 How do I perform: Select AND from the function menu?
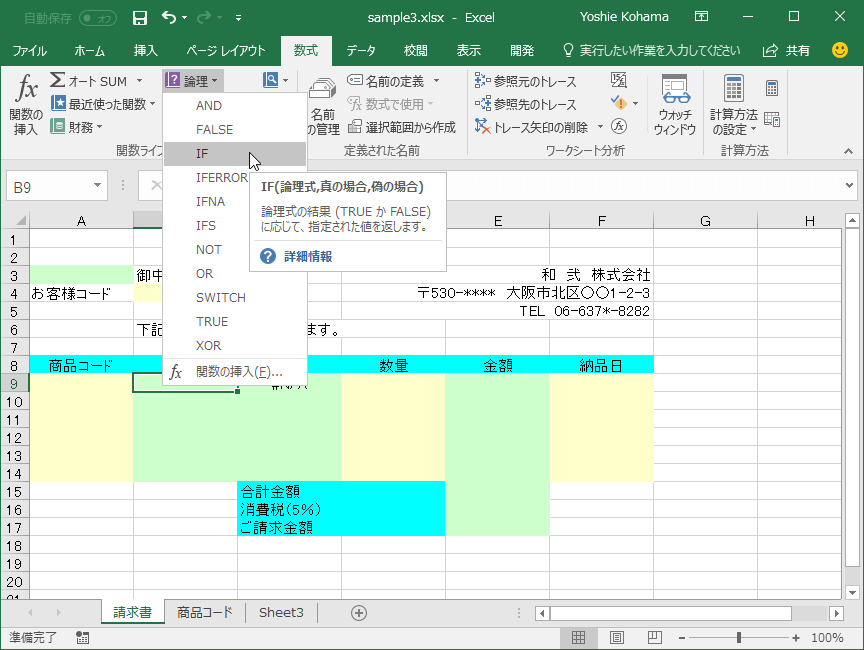(235, 106)
